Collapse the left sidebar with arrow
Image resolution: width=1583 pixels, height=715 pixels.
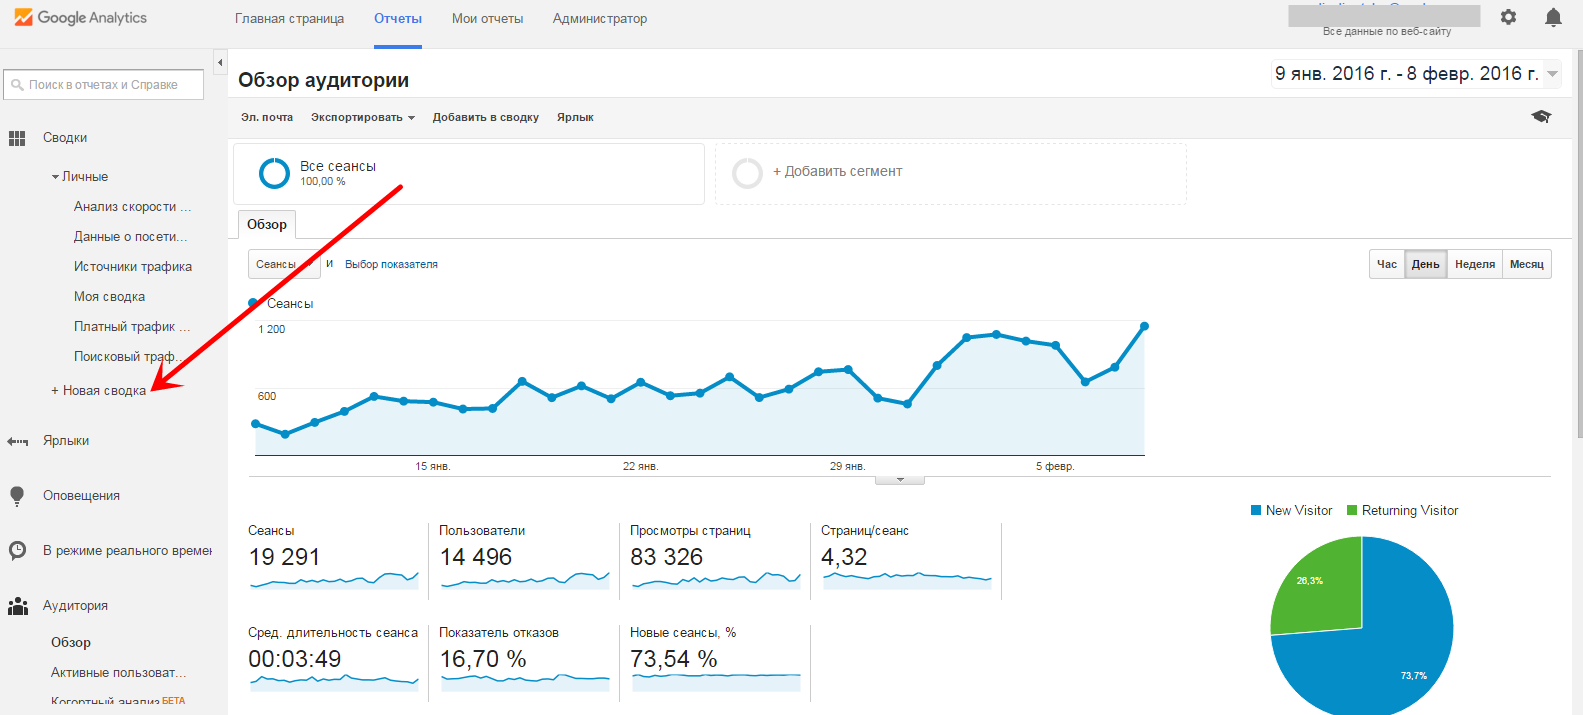coord(220,62)
